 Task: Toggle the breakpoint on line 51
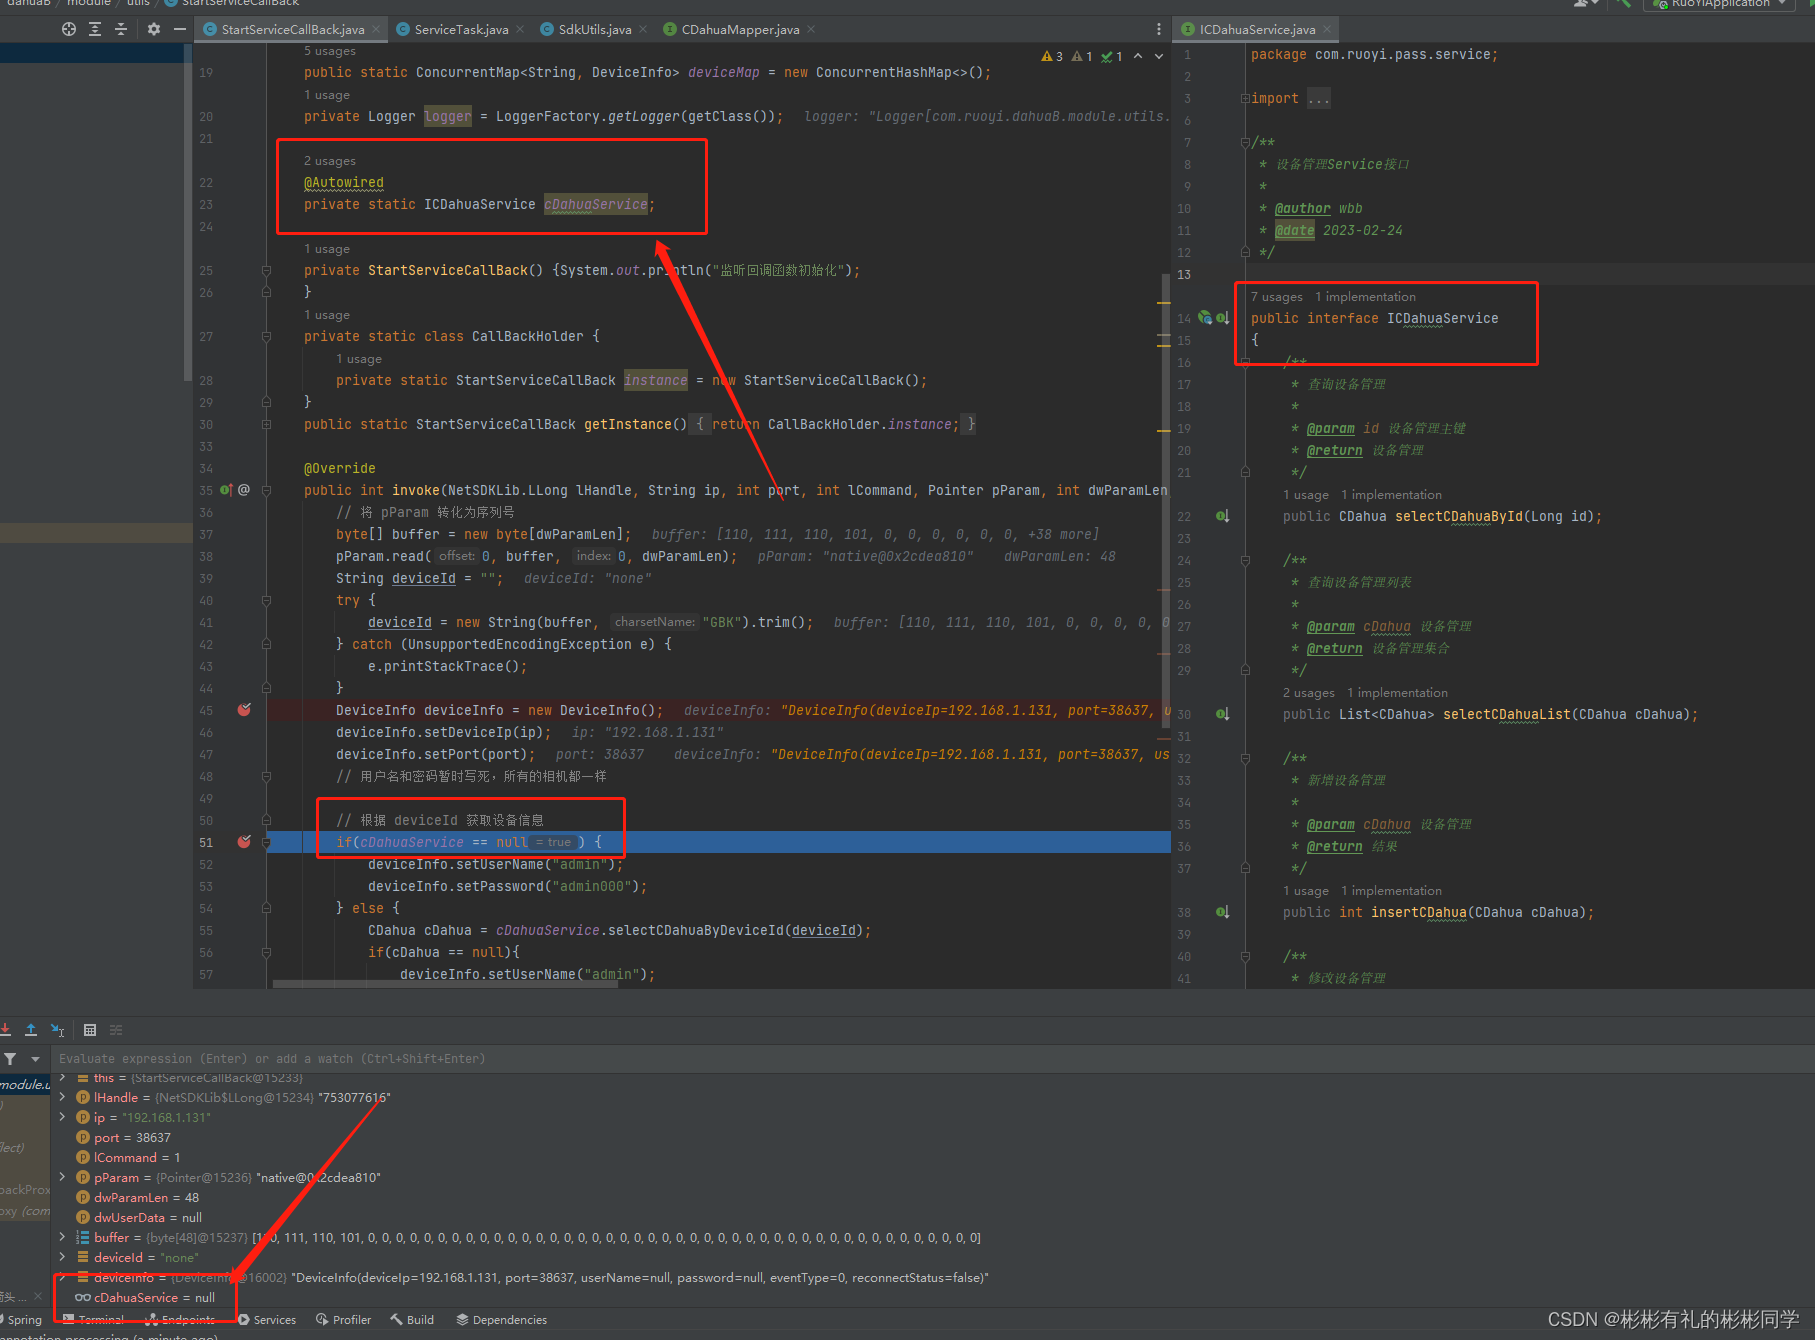(244, 842)
